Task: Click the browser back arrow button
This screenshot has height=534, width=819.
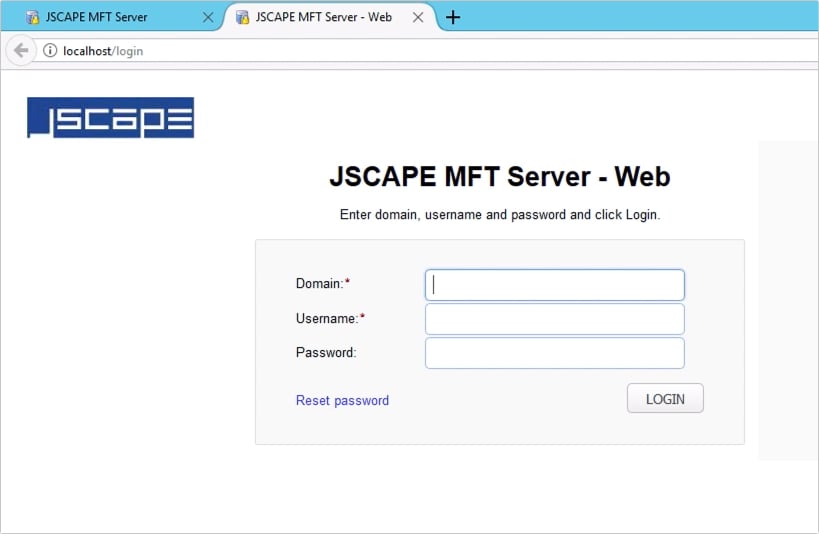Action: (21, 51)
